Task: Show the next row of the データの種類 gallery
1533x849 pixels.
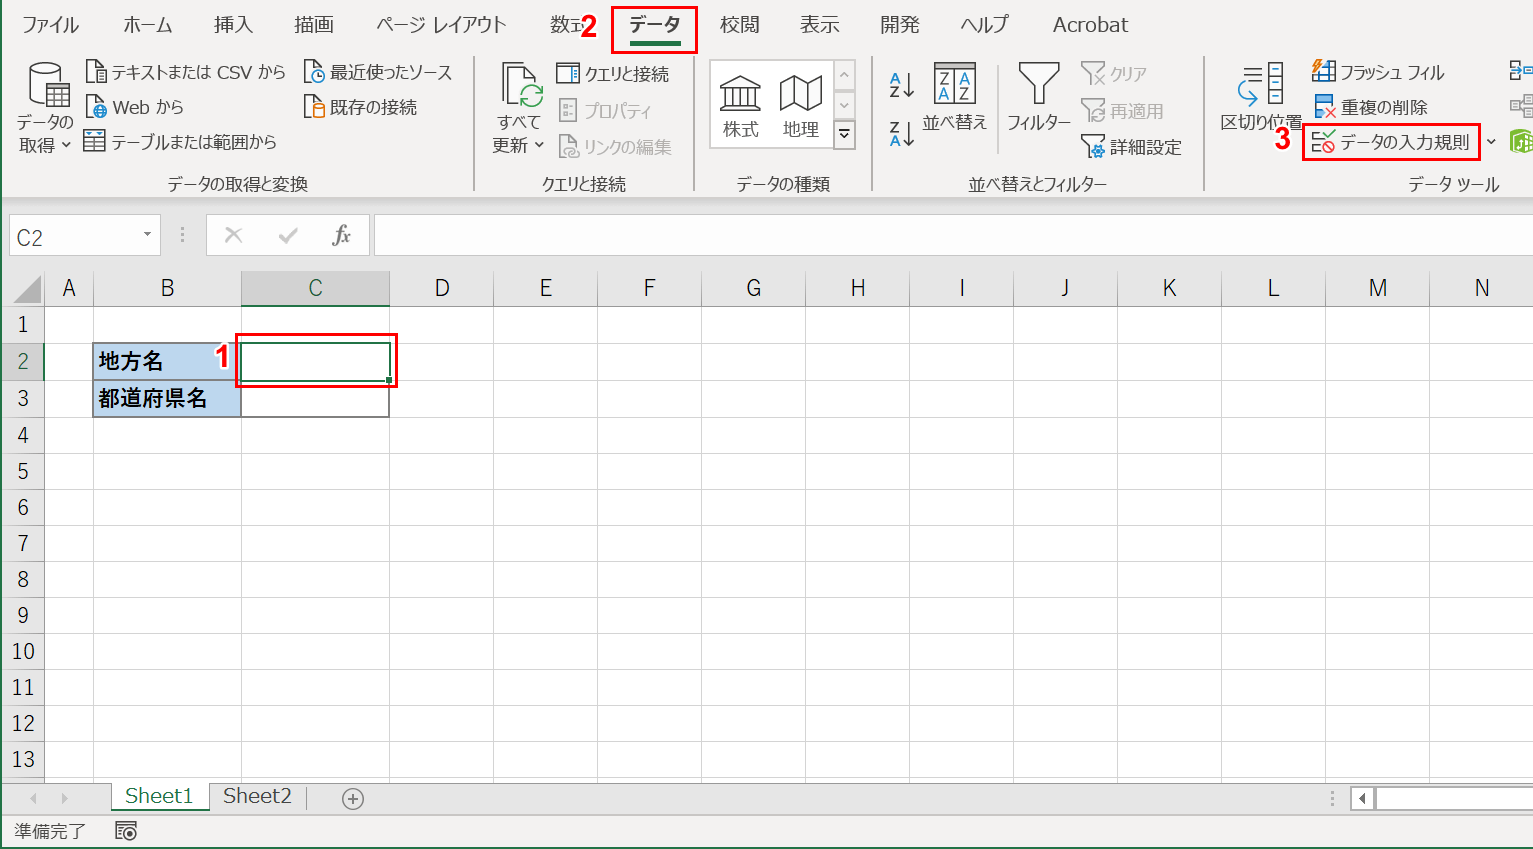Action: pyautogui.click(x=845, y=104)
